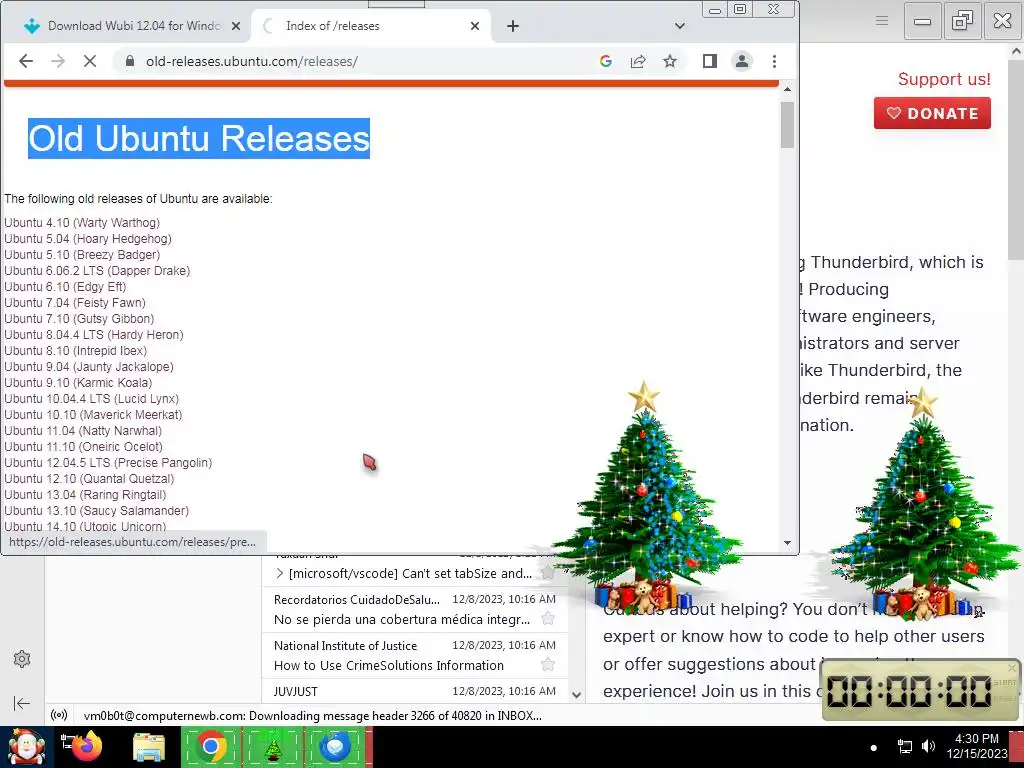1024x768 pixels.
Task: Open Ubuntu 11.04 (Natty Narwhal) link
Action: point(83,431)
